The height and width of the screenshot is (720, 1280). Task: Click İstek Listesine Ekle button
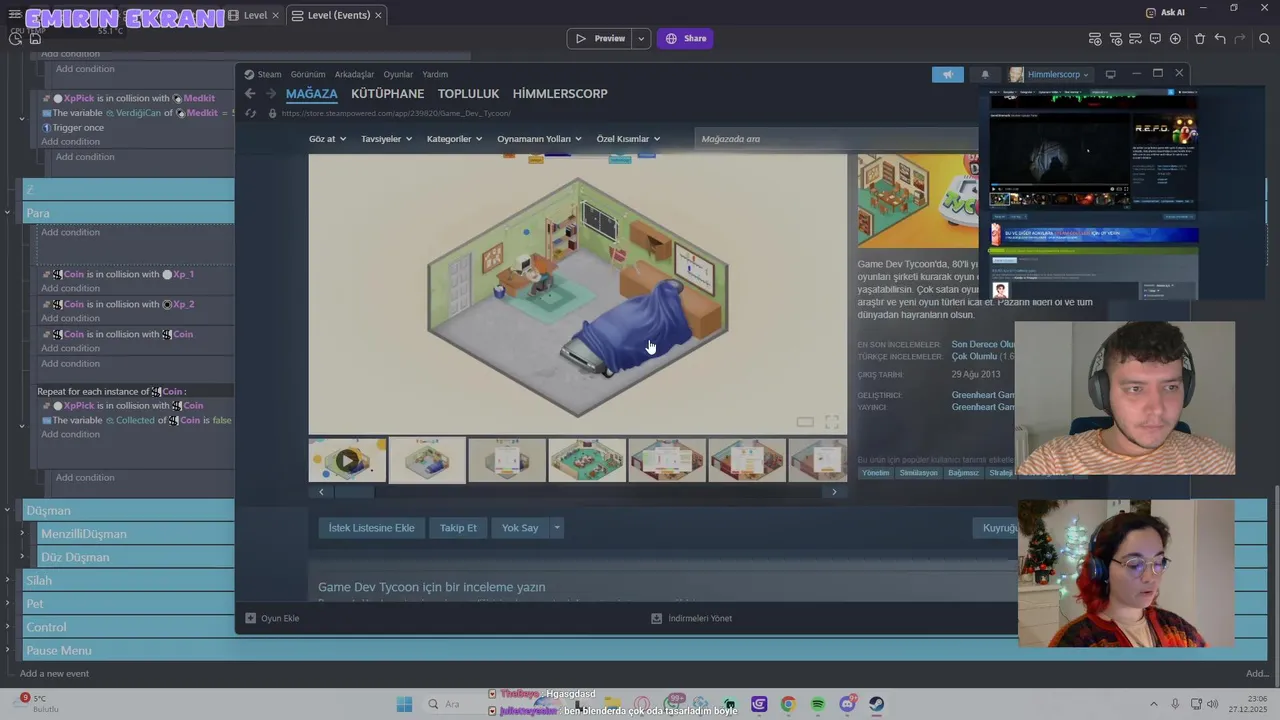[371, 528]
